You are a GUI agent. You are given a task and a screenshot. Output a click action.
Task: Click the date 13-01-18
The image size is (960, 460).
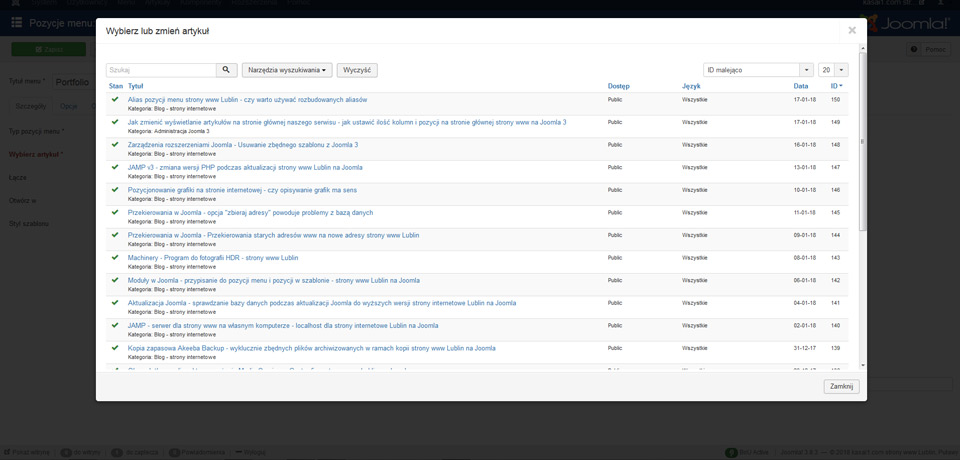coord(804,167)
